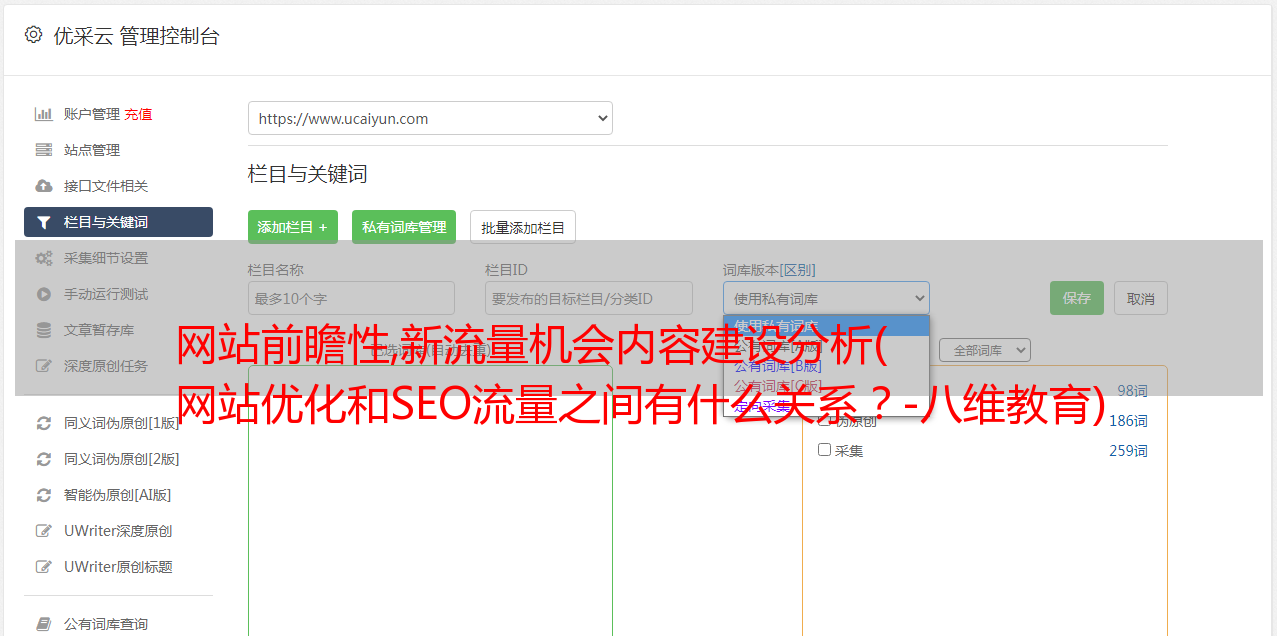Click the 私有词库管理 button
Screen dimensions: 1277x636
click(404, 227)
